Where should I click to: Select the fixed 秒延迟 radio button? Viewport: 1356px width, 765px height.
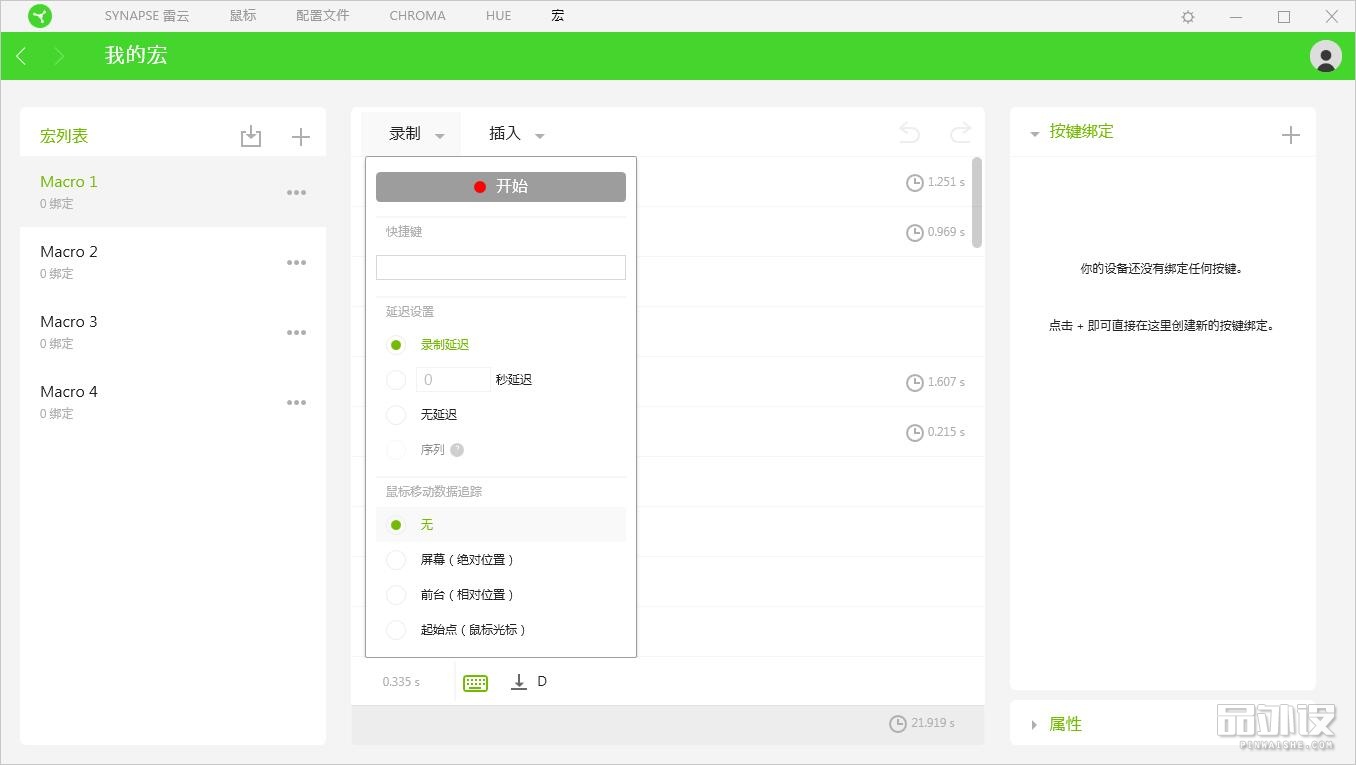coord(396,380)
